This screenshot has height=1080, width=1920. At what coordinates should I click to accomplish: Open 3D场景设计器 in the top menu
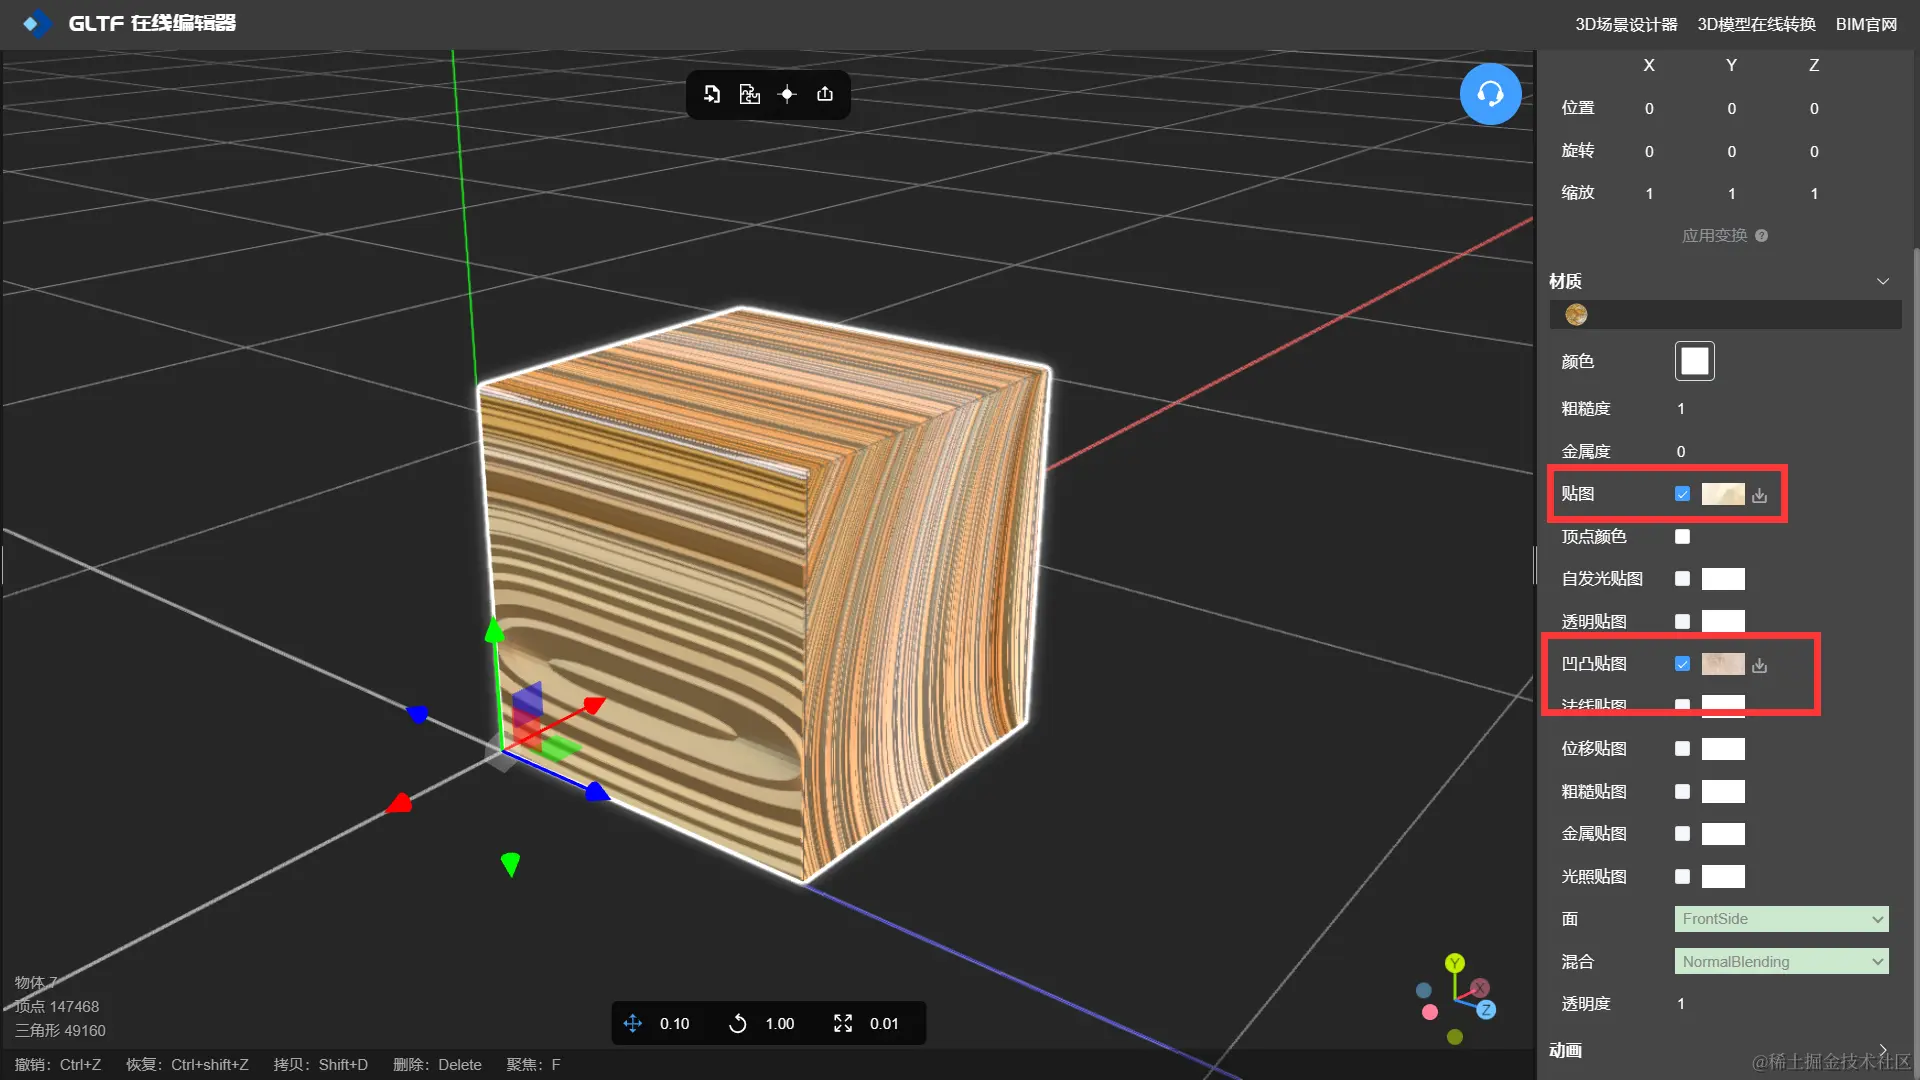[1626, 24]
